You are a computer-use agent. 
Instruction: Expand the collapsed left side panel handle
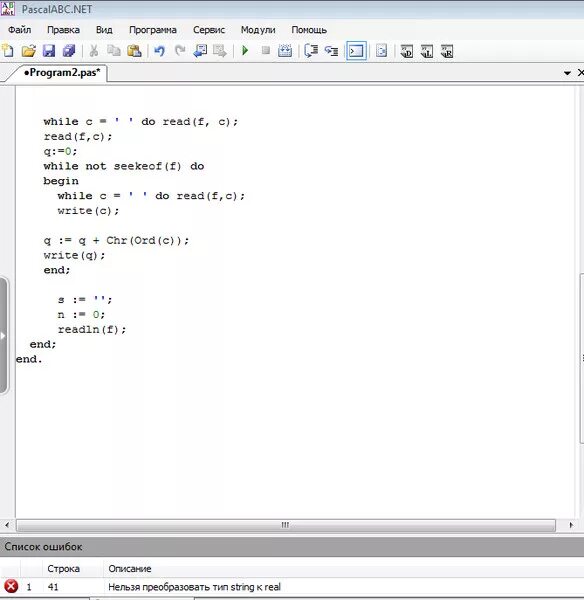(x=3, y=336)
